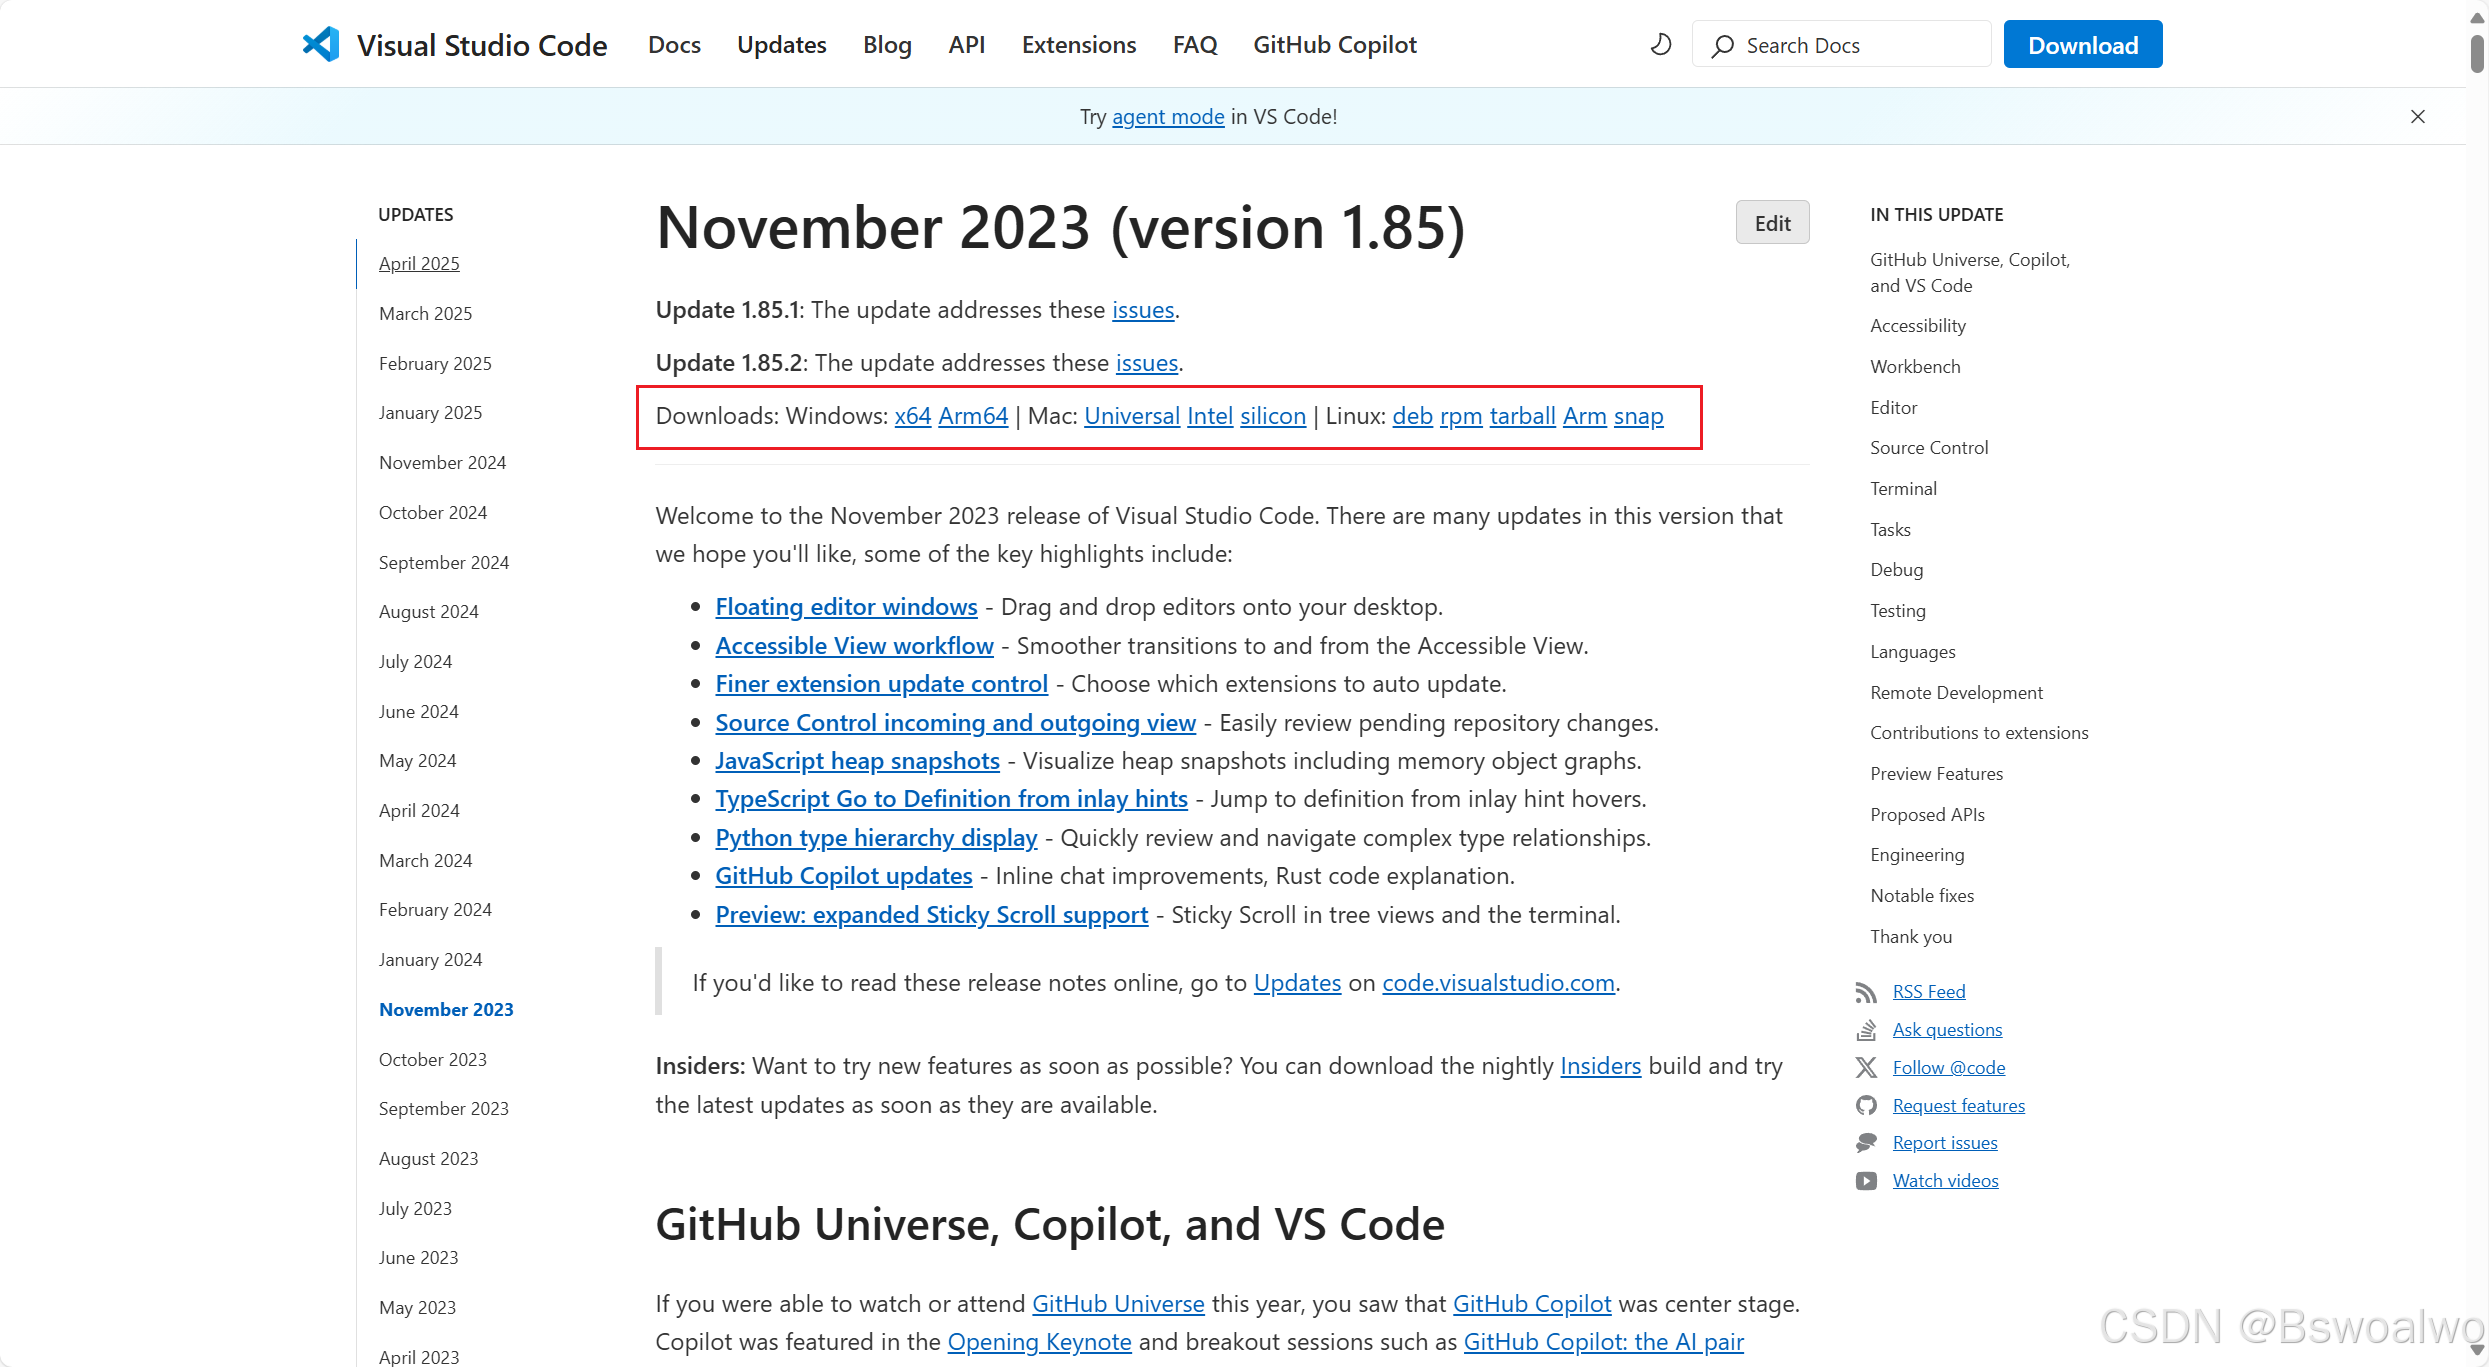
Task: Click the Edit button beside title
Action: [1772, 223]
